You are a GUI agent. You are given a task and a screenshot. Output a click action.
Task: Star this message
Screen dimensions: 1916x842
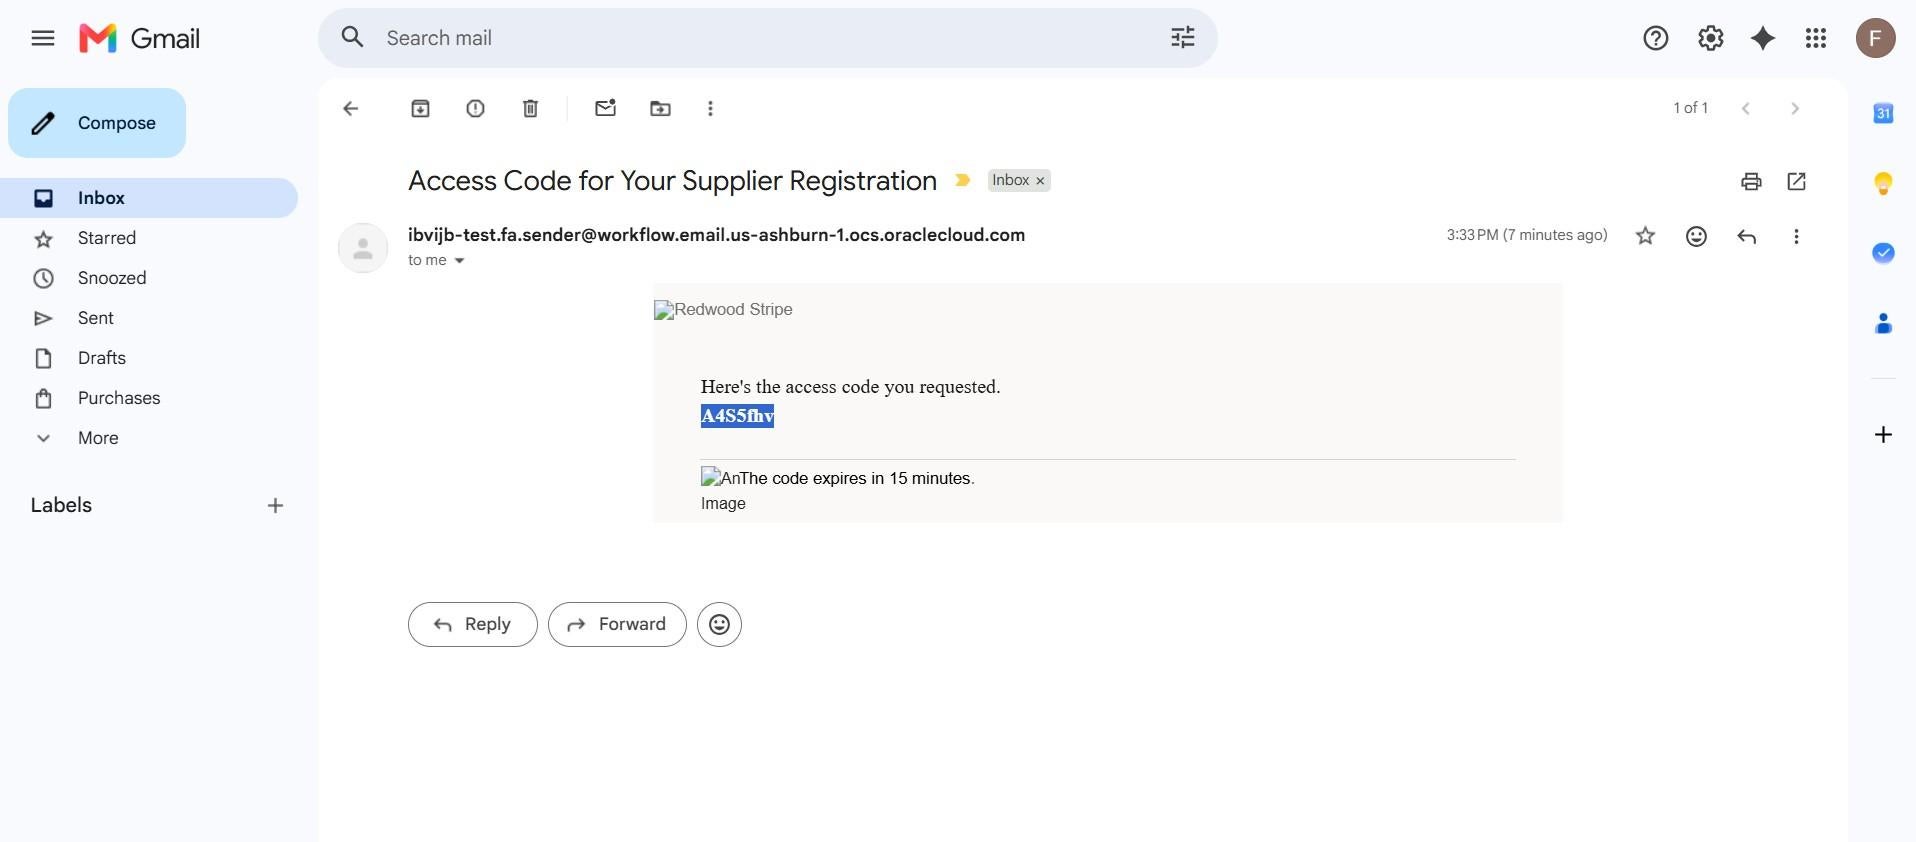tap(1645, 236)
